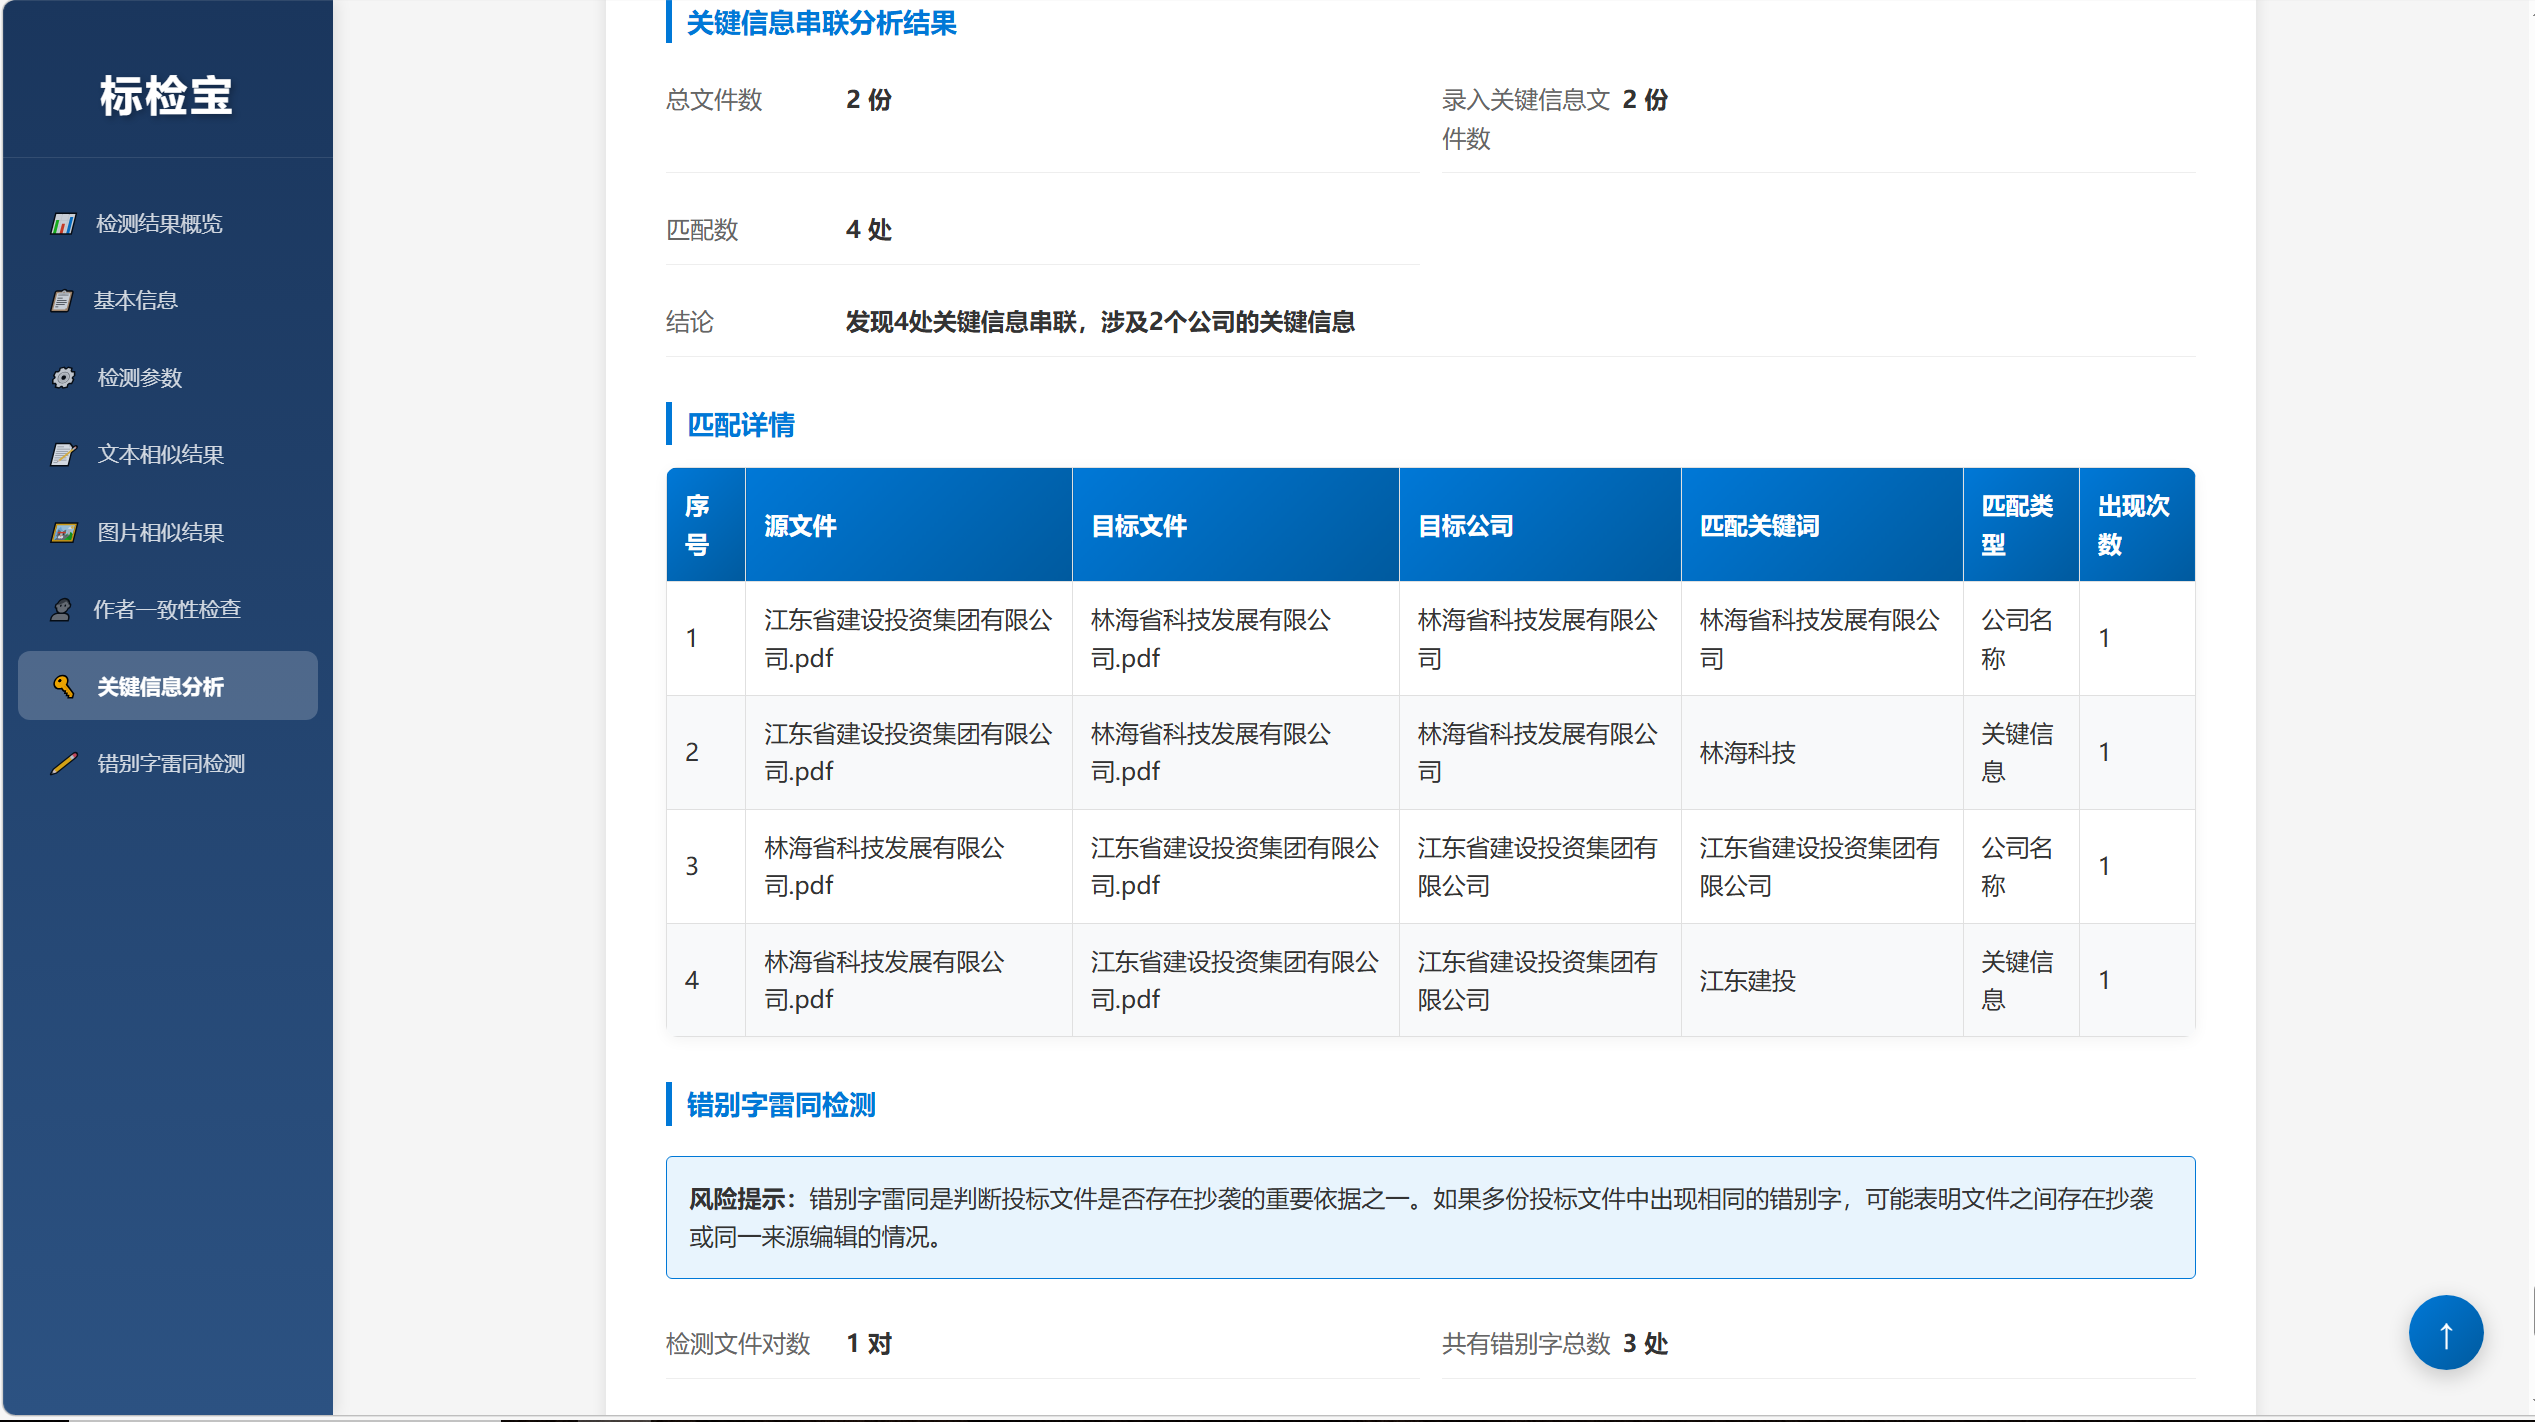The width and height of the screenshot is (2535, 1422).
Task: Select the 文本相似结果 text icon
Action: point(62,455)
